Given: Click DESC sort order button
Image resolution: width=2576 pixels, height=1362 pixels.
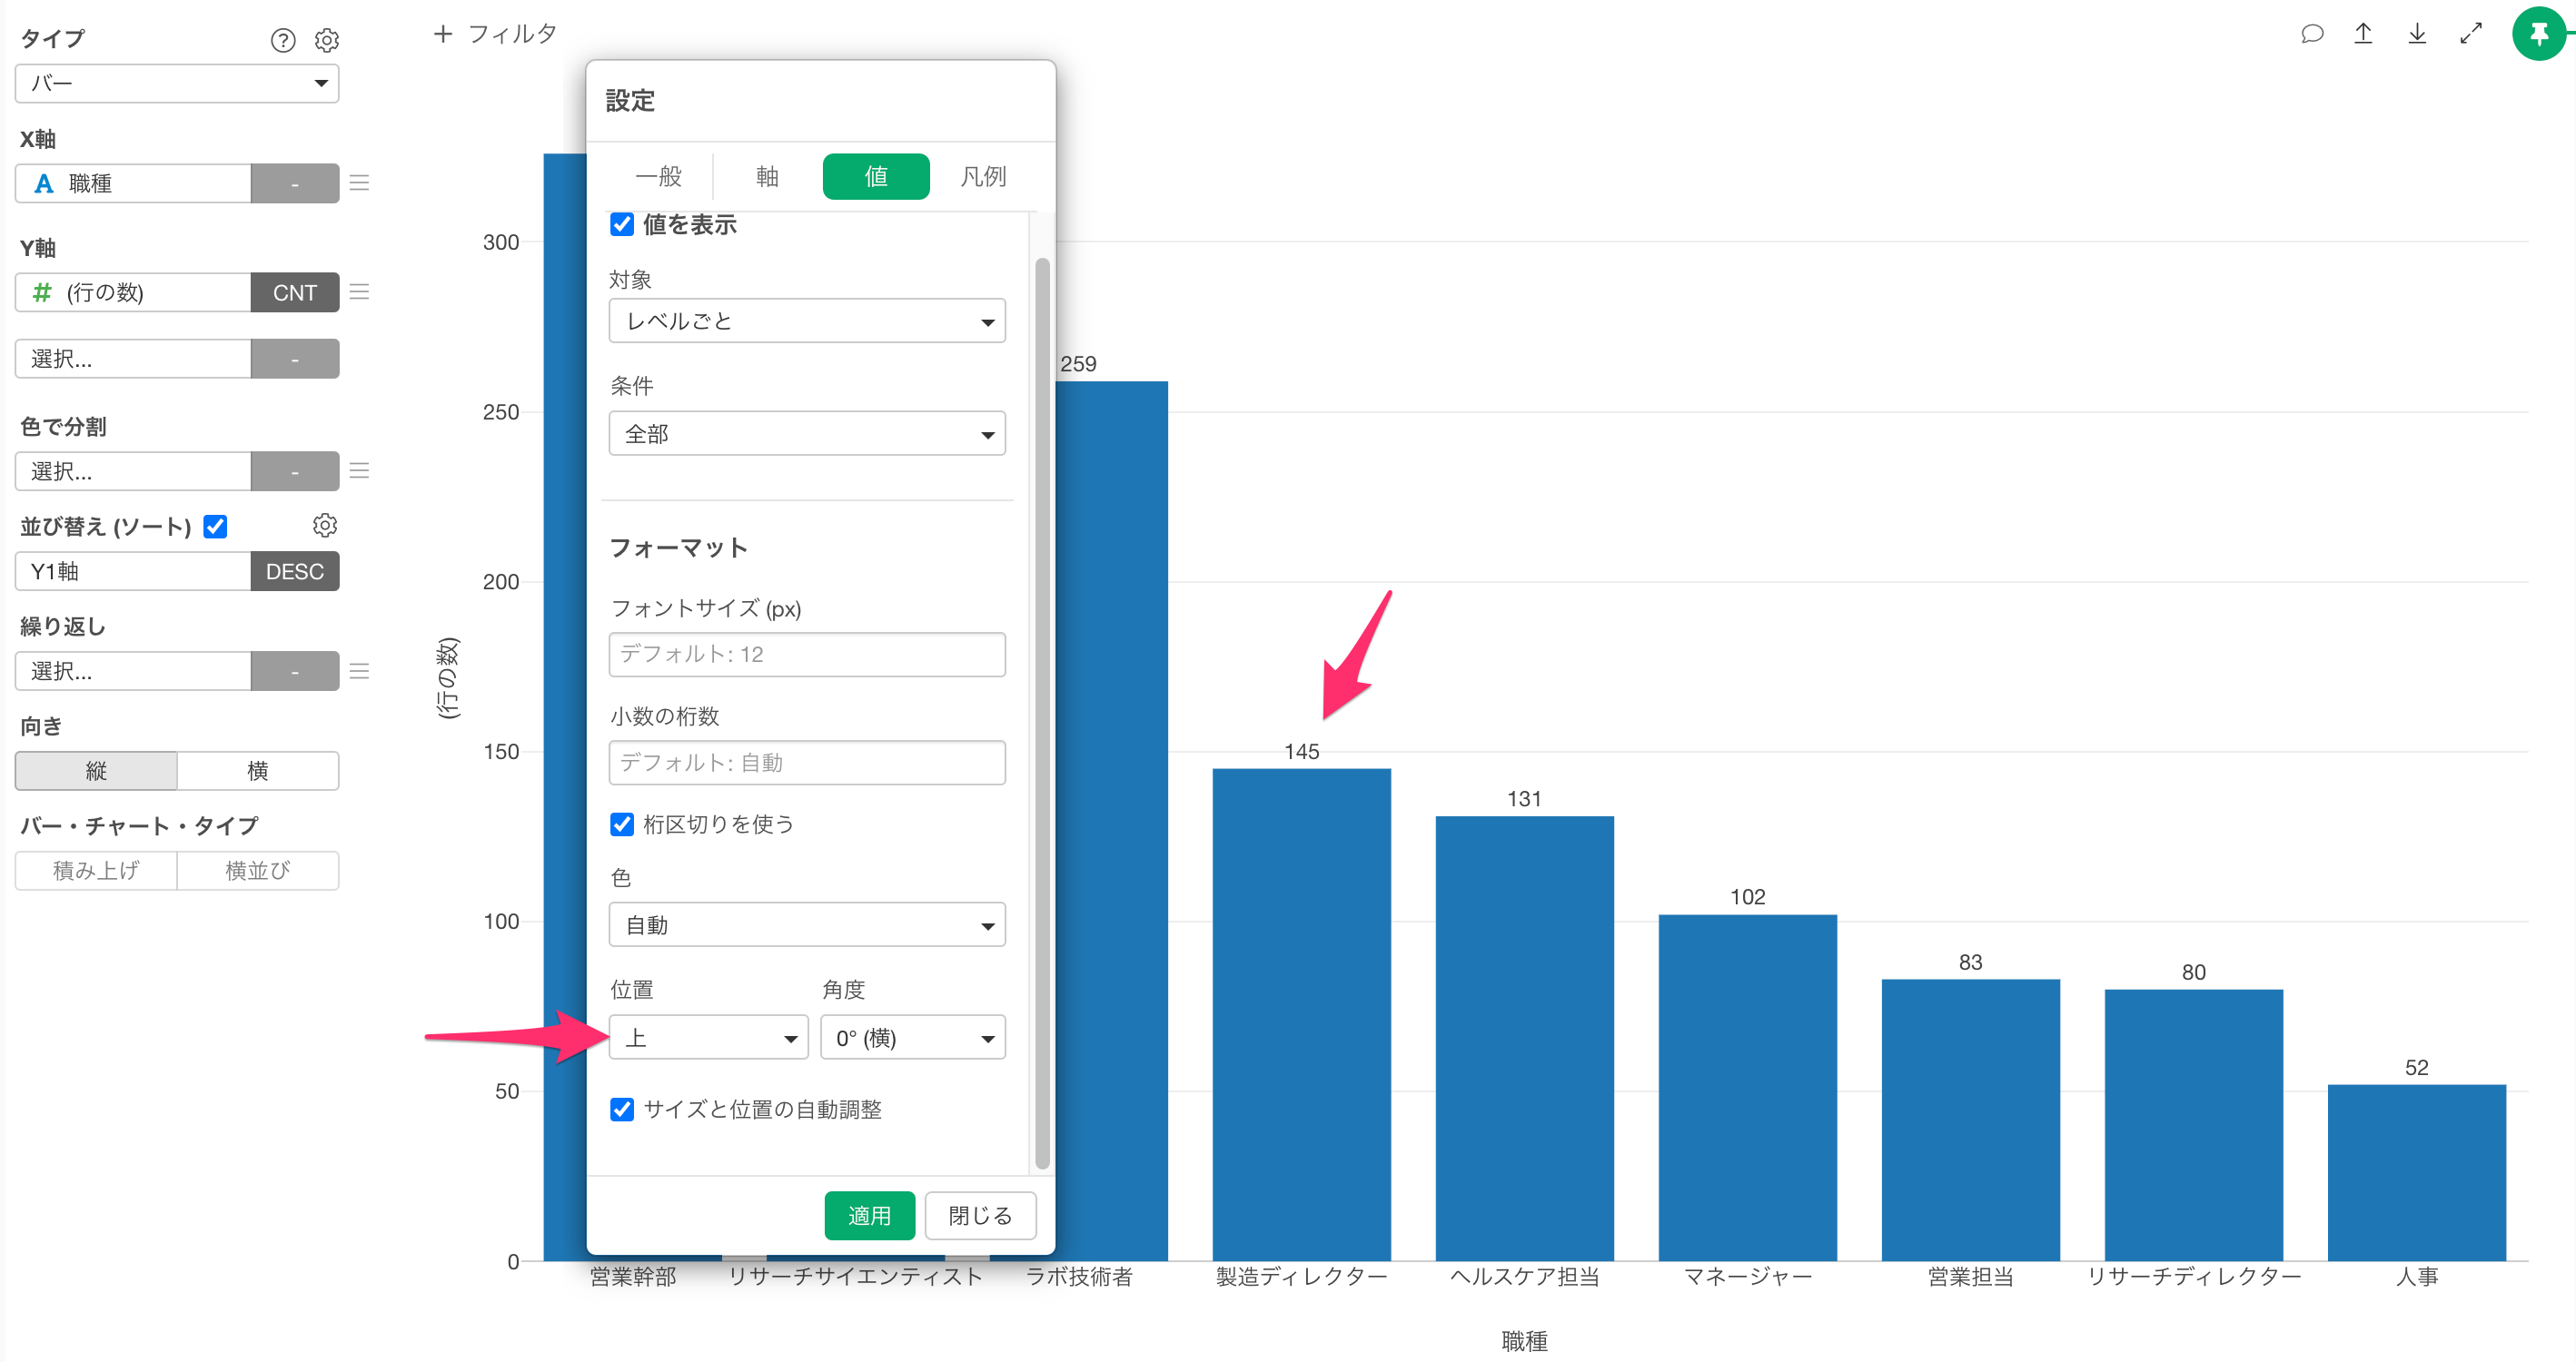Looking at the screenshot, I should coord(295,571).
